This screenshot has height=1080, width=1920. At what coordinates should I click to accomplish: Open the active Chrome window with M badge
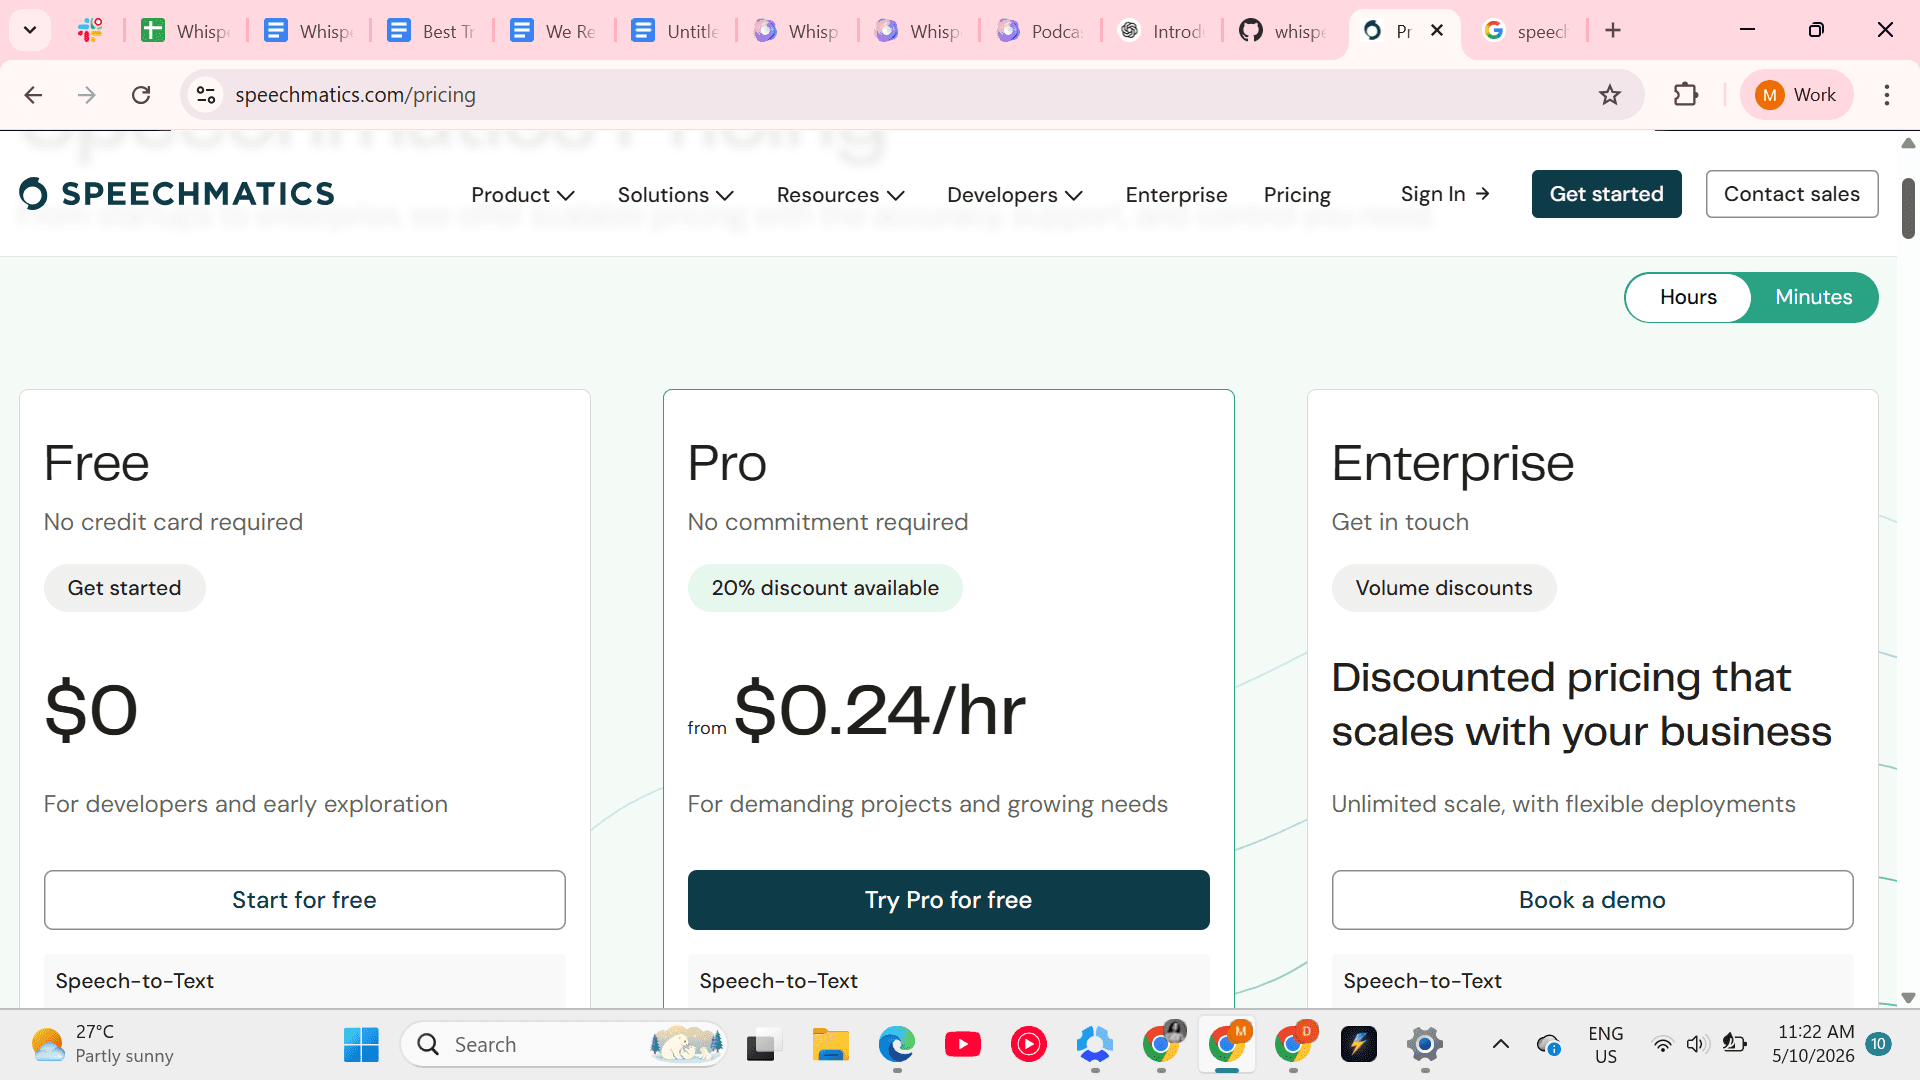click(x=1227, y=1045)
